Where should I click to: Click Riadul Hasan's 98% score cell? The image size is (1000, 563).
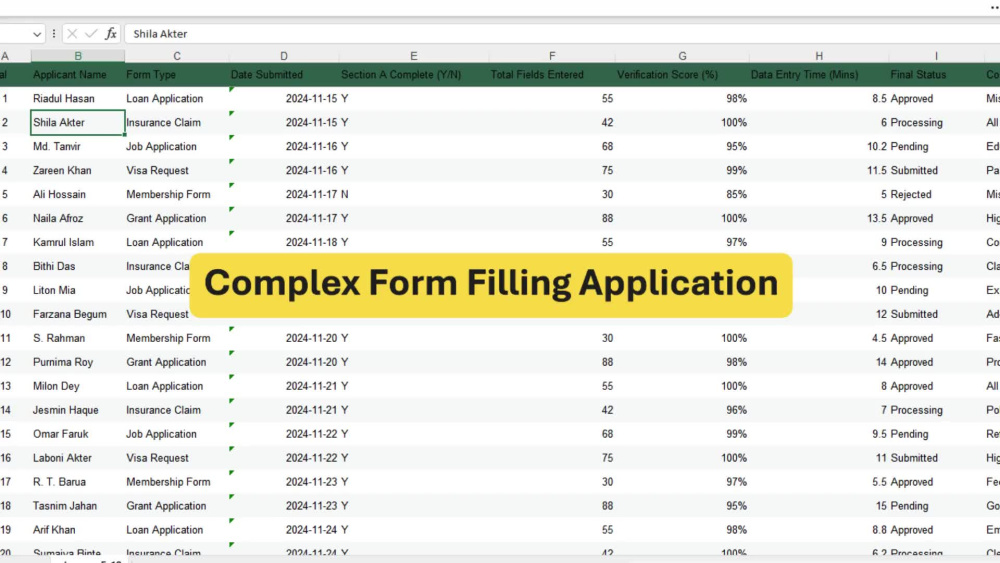click(x=682, y=99)
